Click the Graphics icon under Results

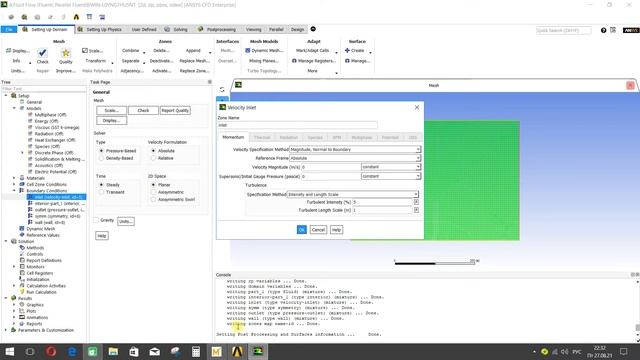click(x=22, y=304)
